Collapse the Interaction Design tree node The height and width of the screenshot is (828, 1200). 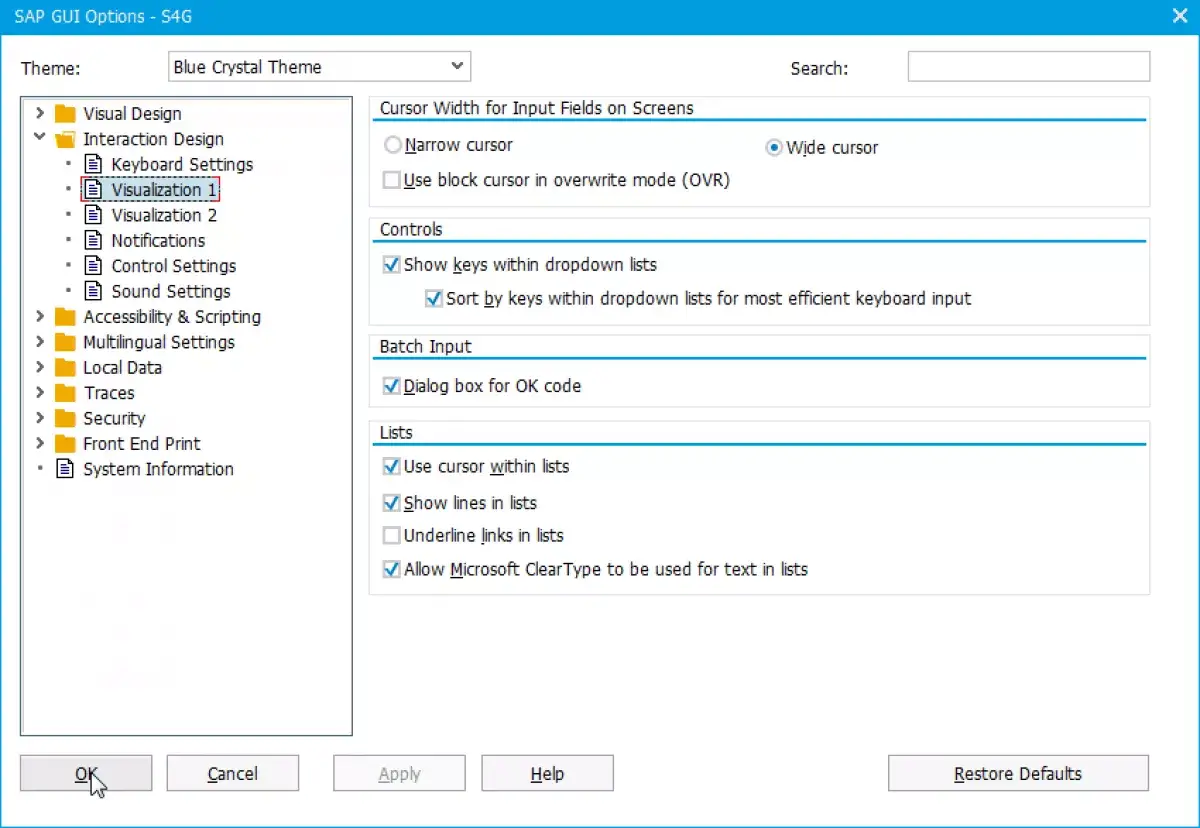point(40,138)
